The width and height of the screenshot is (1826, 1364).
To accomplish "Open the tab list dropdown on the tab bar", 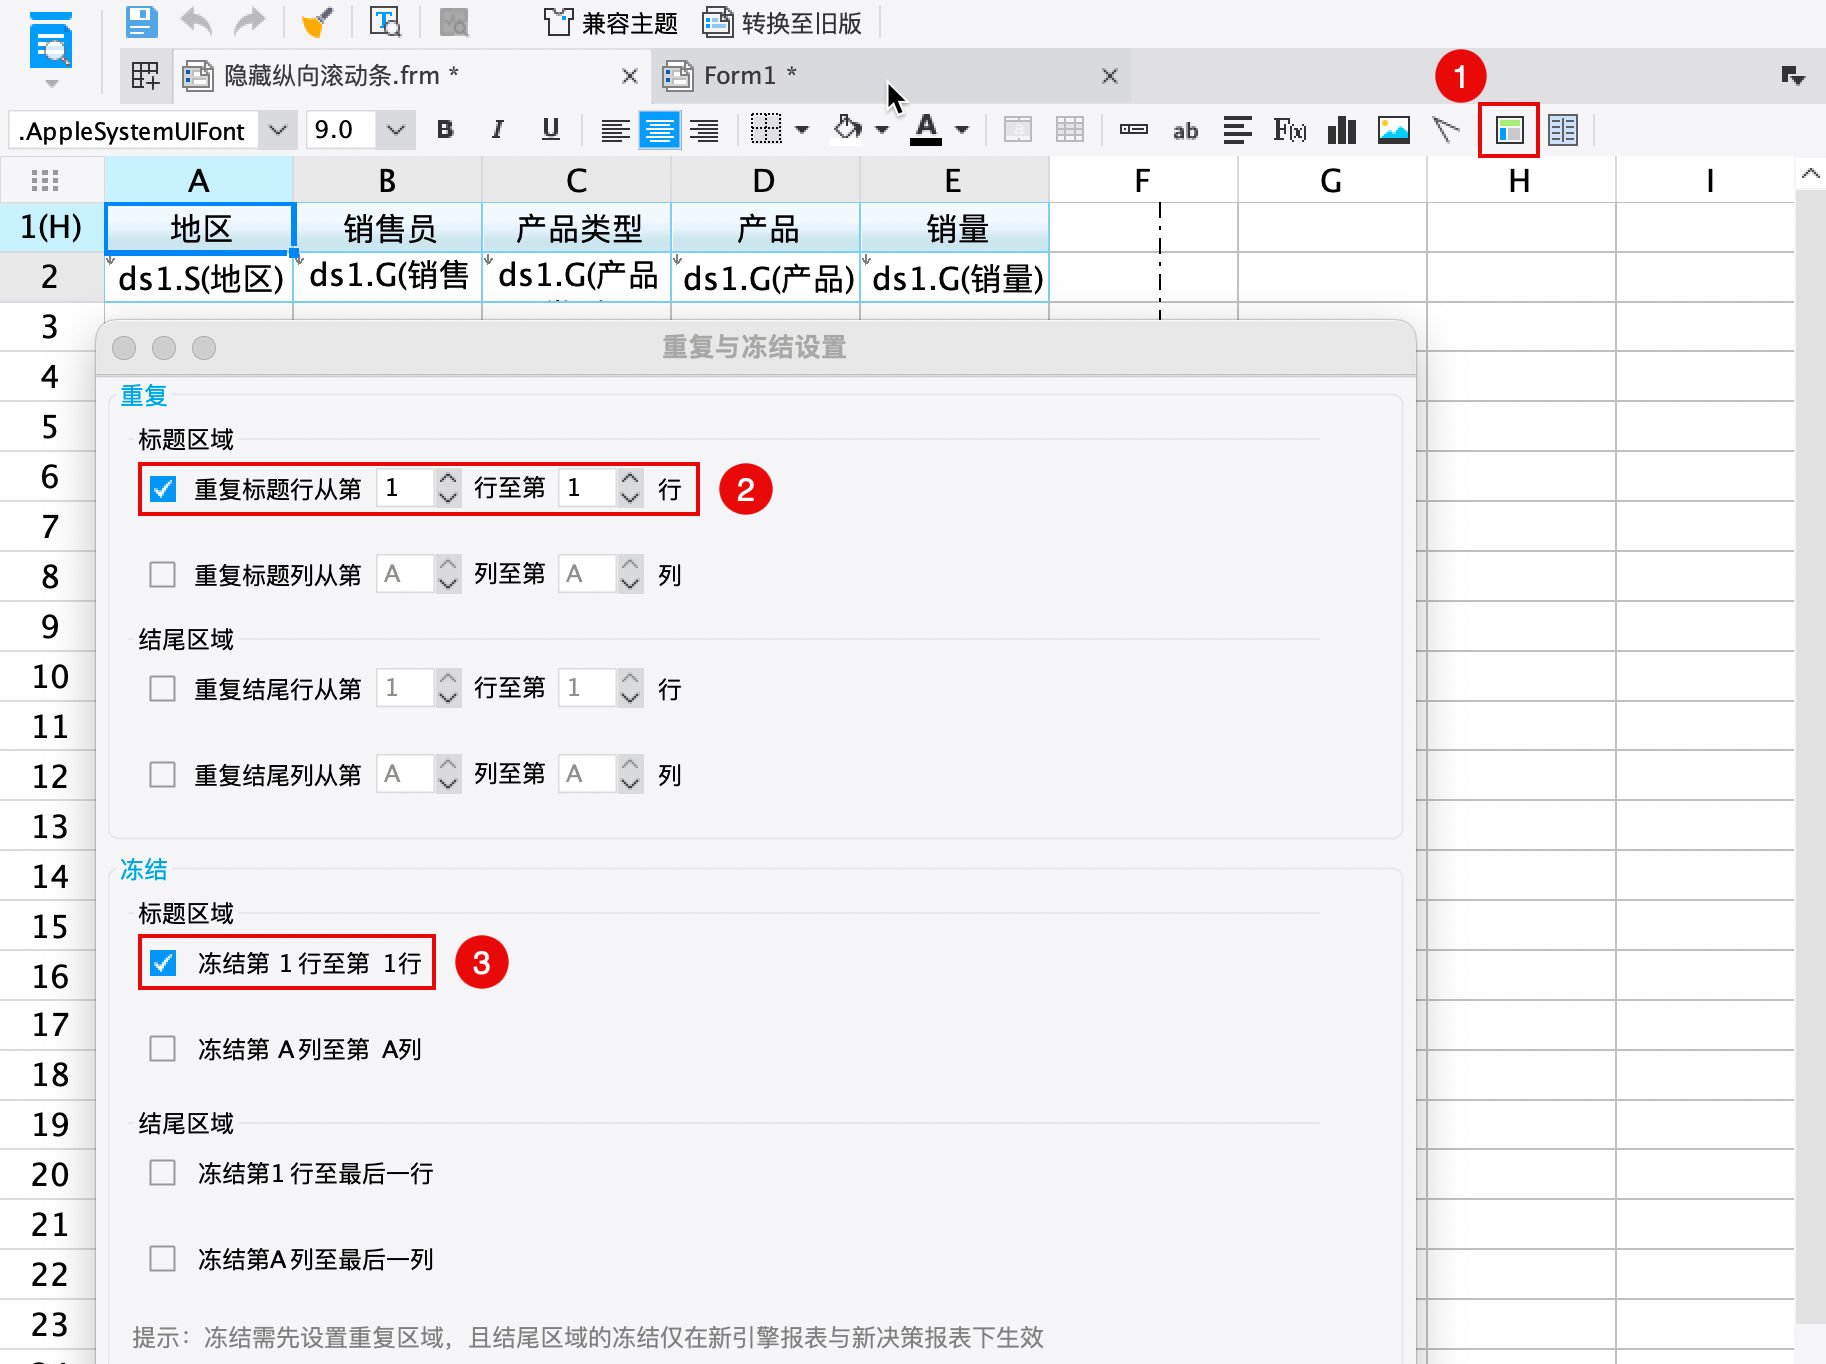I will [1793, 75].
